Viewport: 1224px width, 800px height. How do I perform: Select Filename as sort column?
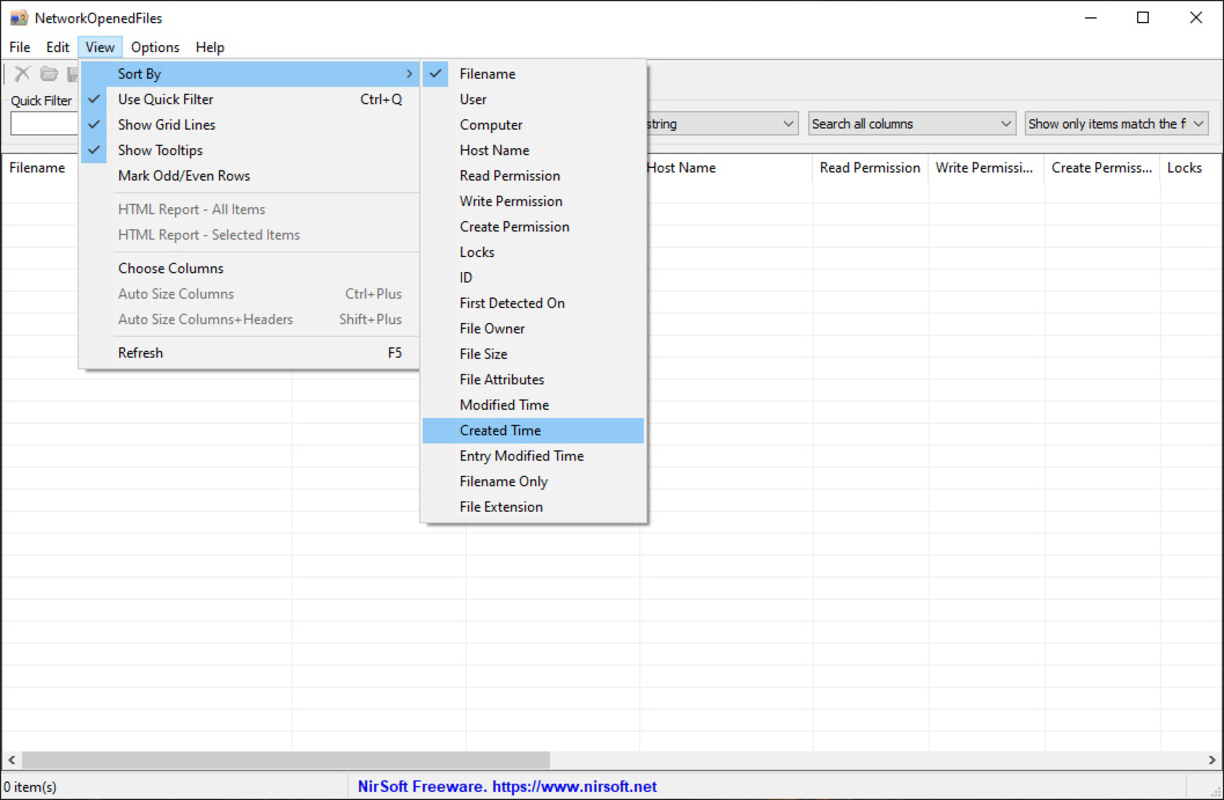533,74
